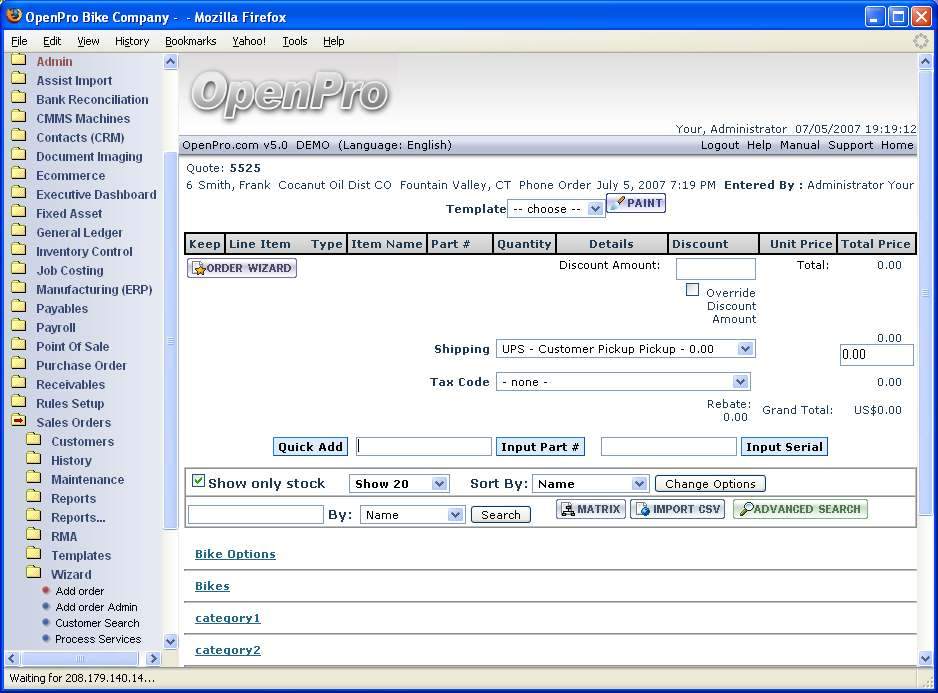
Task: Uncheck the Show only stock checkbox
Action: coord(198,482)
